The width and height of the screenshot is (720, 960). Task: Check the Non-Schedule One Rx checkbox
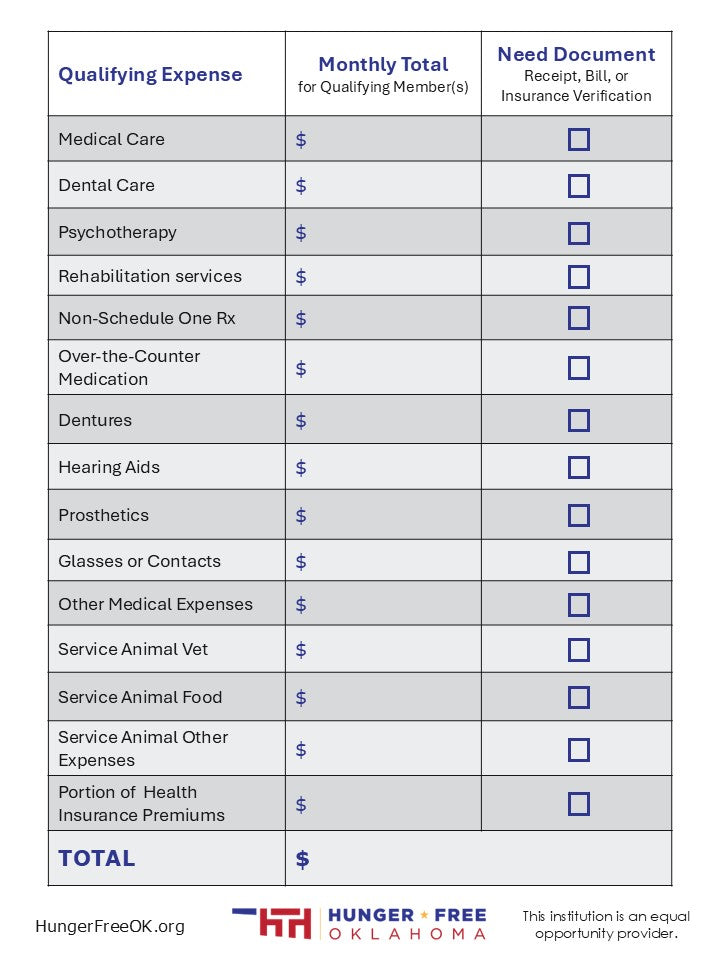(x=578, y=318)
